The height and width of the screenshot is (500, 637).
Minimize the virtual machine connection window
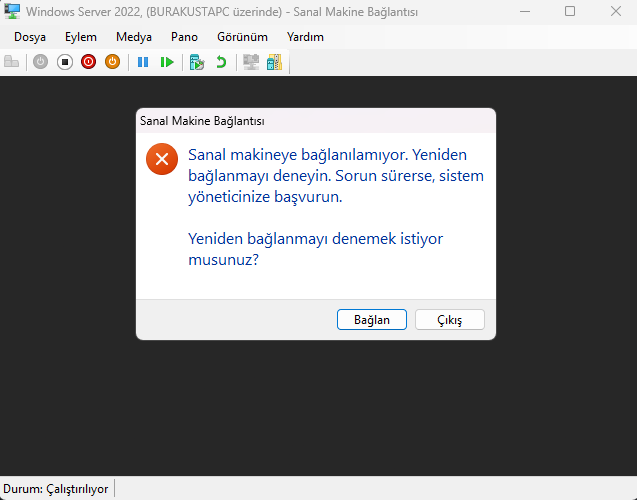(x=525, y=11)
